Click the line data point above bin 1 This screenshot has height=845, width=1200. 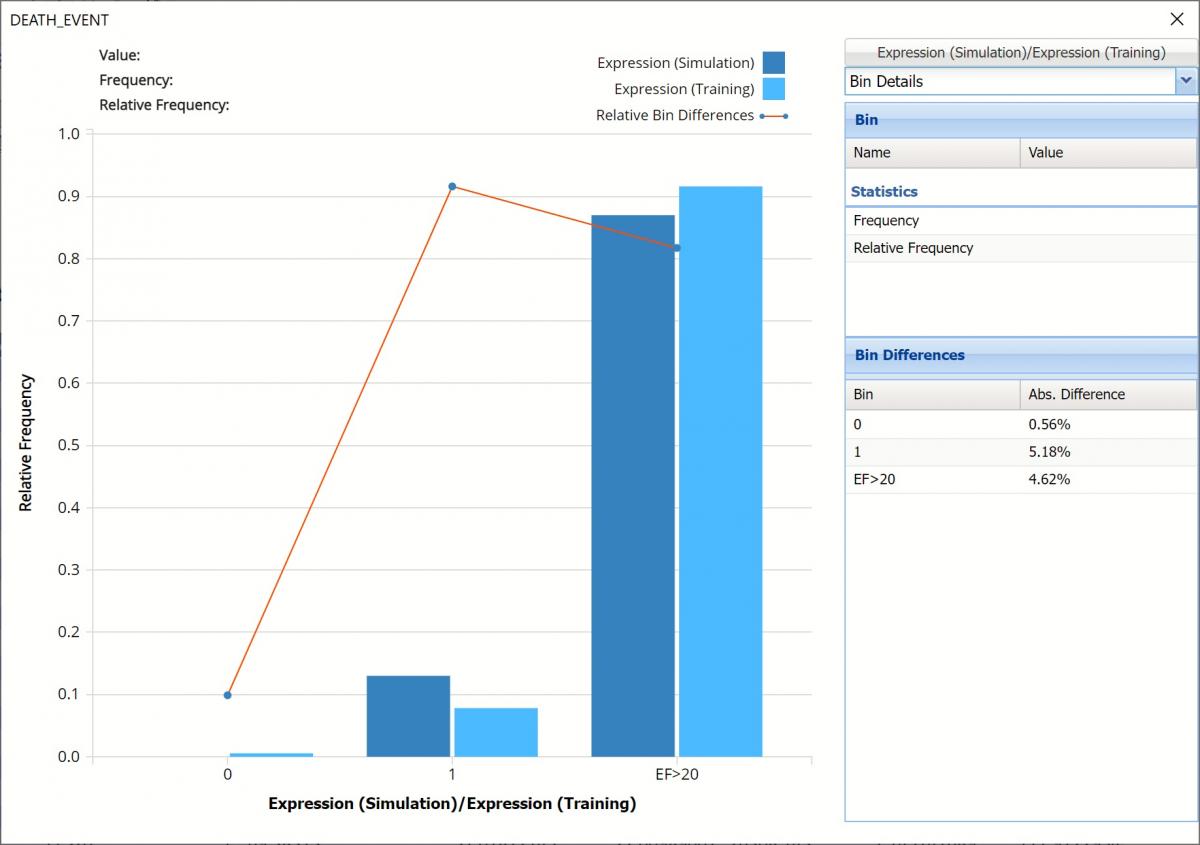(452, 186)
